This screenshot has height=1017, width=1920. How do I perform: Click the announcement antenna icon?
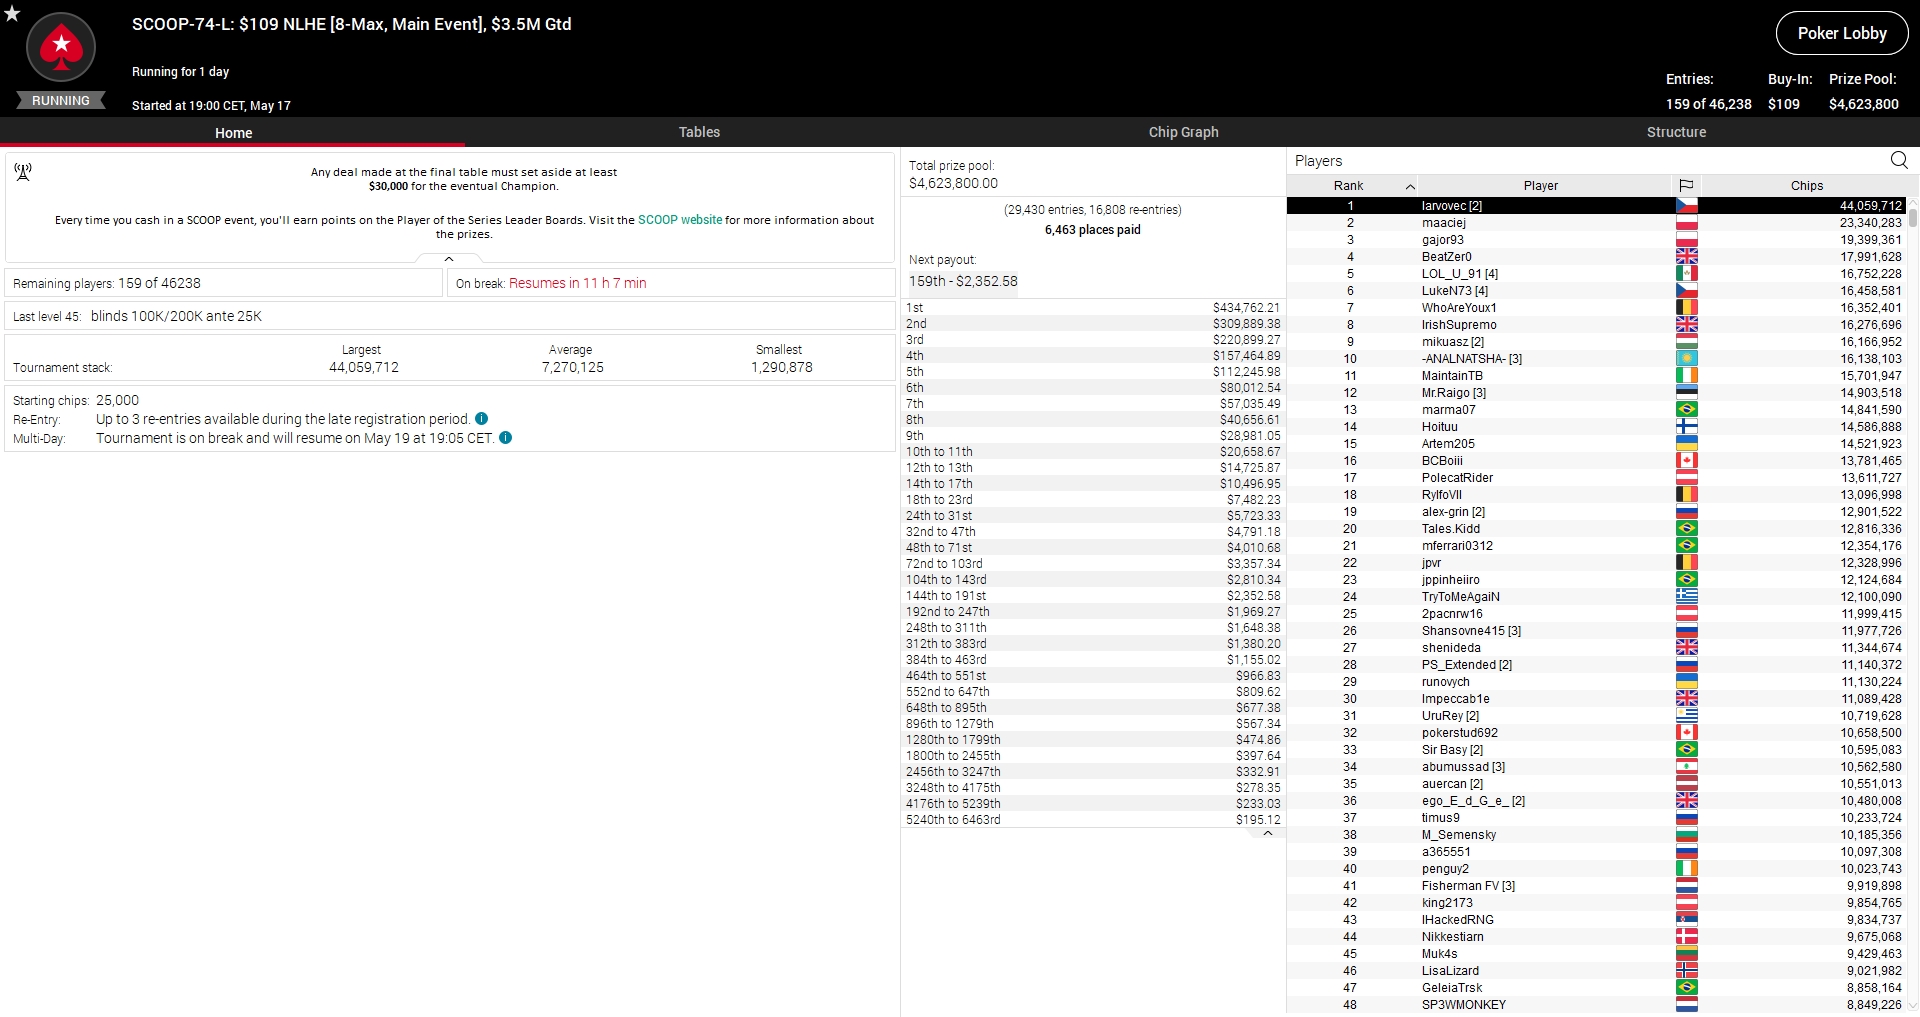coord(23,172)
